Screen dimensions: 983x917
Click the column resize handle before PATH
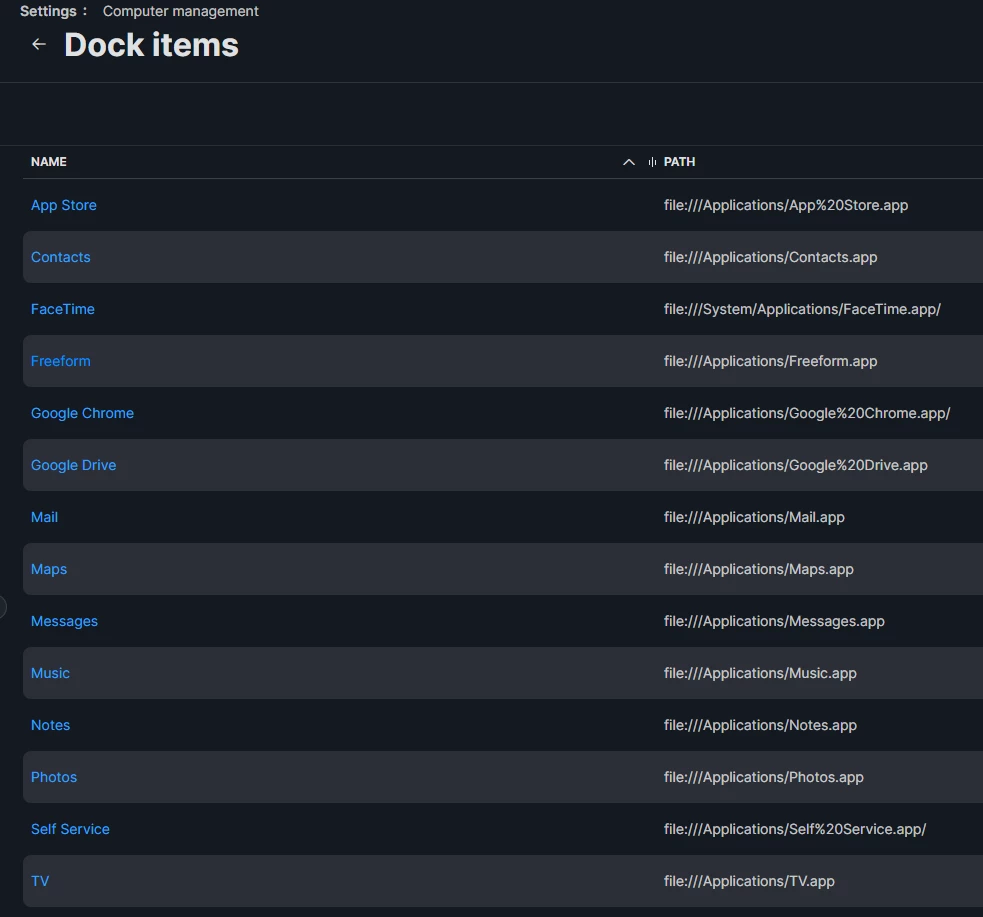coord(652,162)
